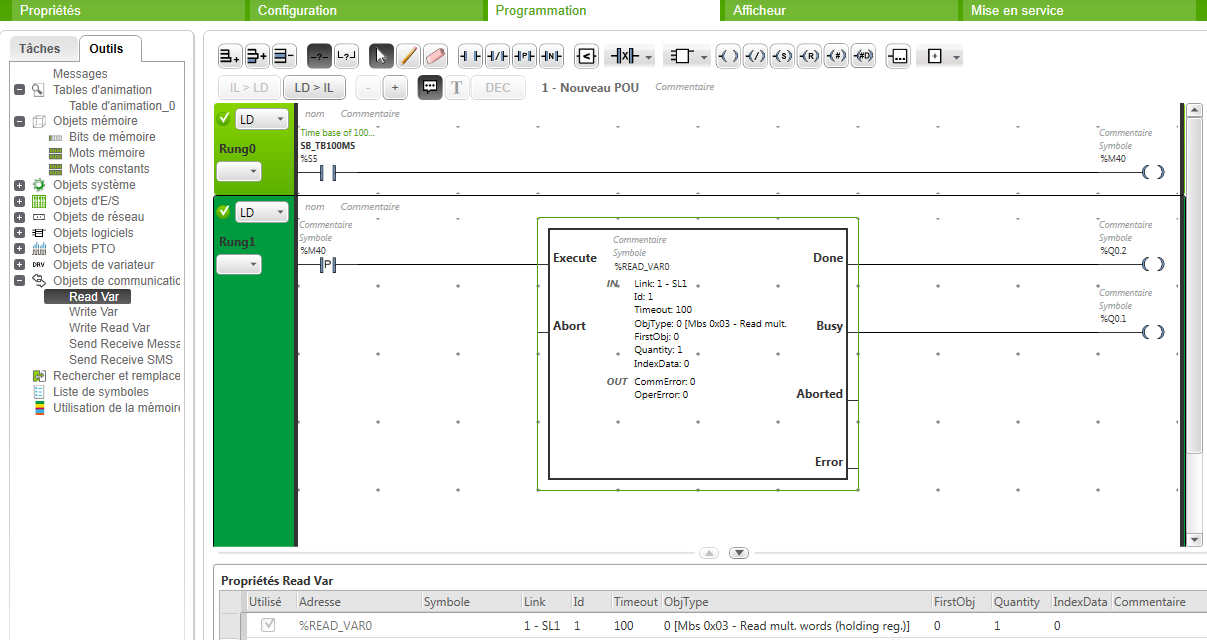This screenshot has width=1207, height=640.
Task: Select Write Var in the tree
Action: (93, 312)
